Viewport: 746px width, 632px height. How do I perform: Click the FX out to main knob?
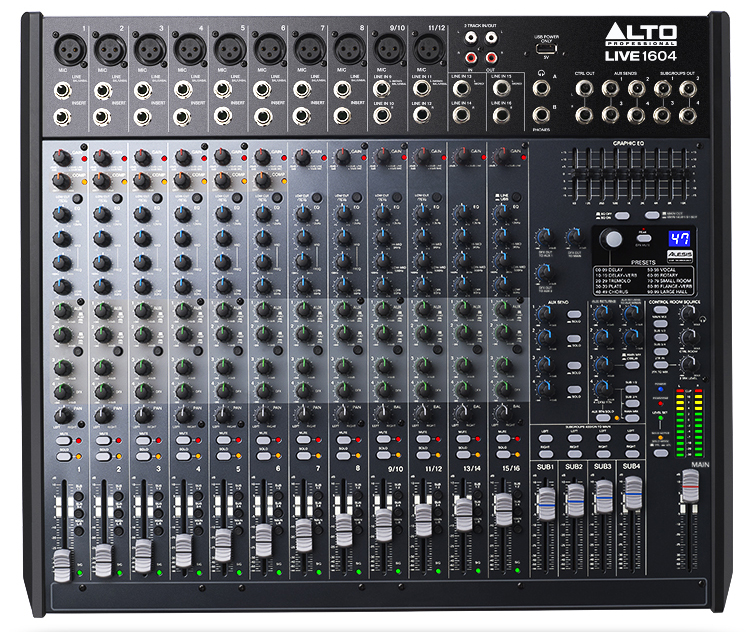[x=575, y=237]
